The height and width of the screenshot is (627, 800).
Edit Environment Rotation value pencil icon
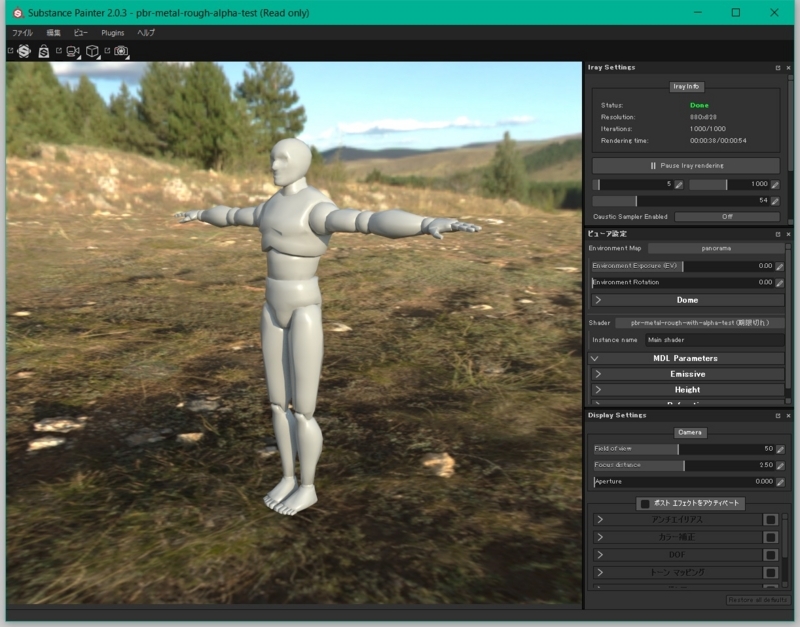(780, 283)
